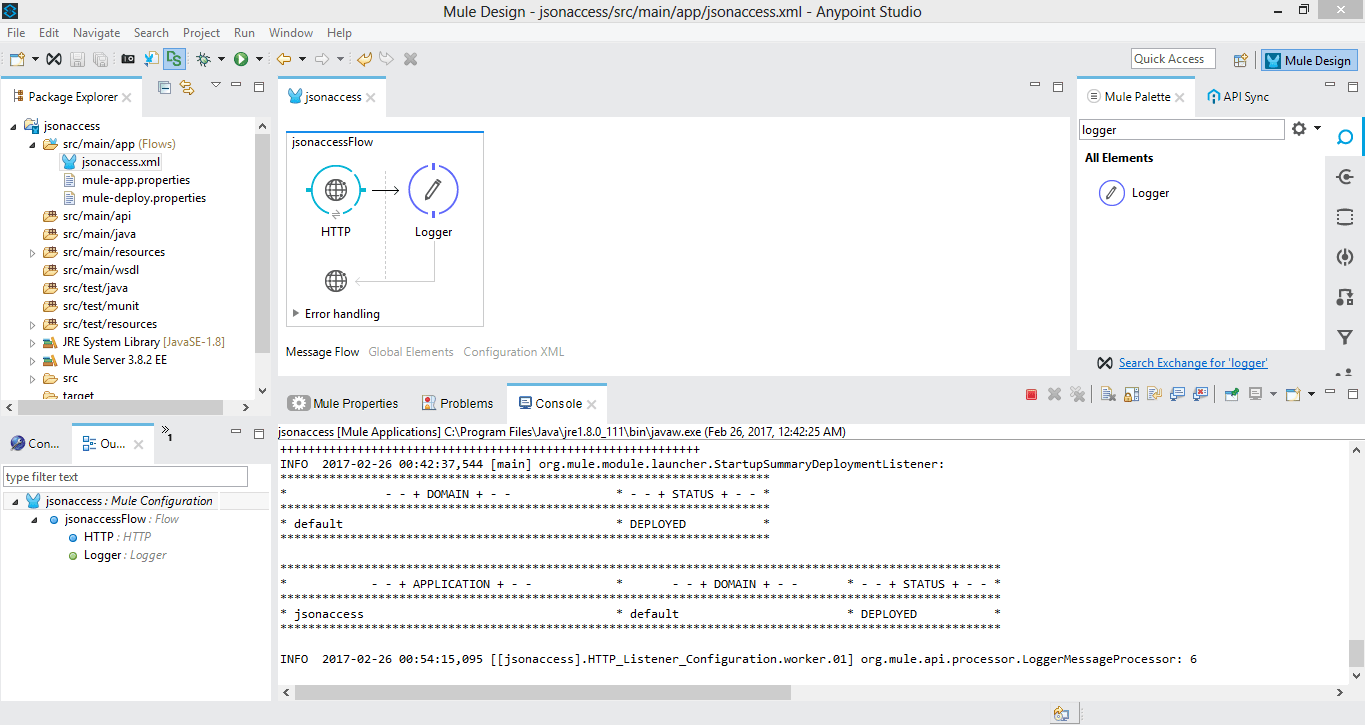This screenshot has width=1365, height=725.
Task: Click the Package Explorer vertical scrollbar
Action: pos(263,243)
